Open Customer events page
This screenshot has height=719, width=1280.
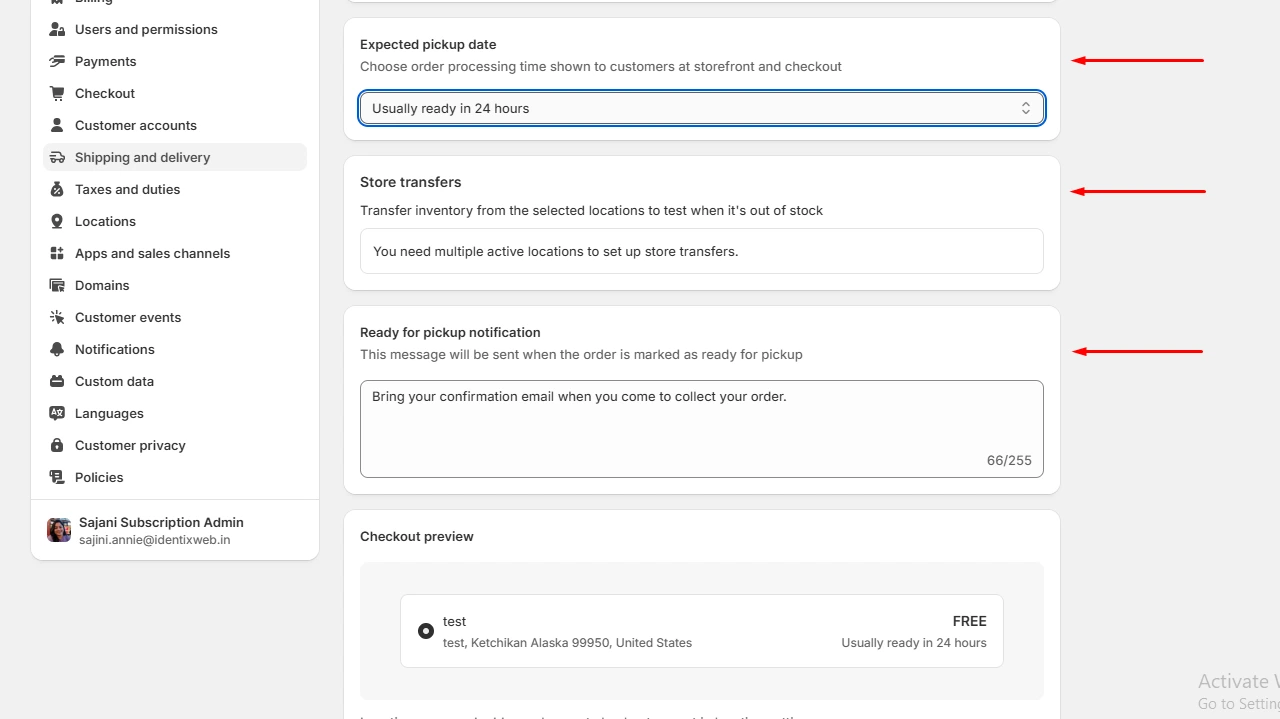(175, 317)
